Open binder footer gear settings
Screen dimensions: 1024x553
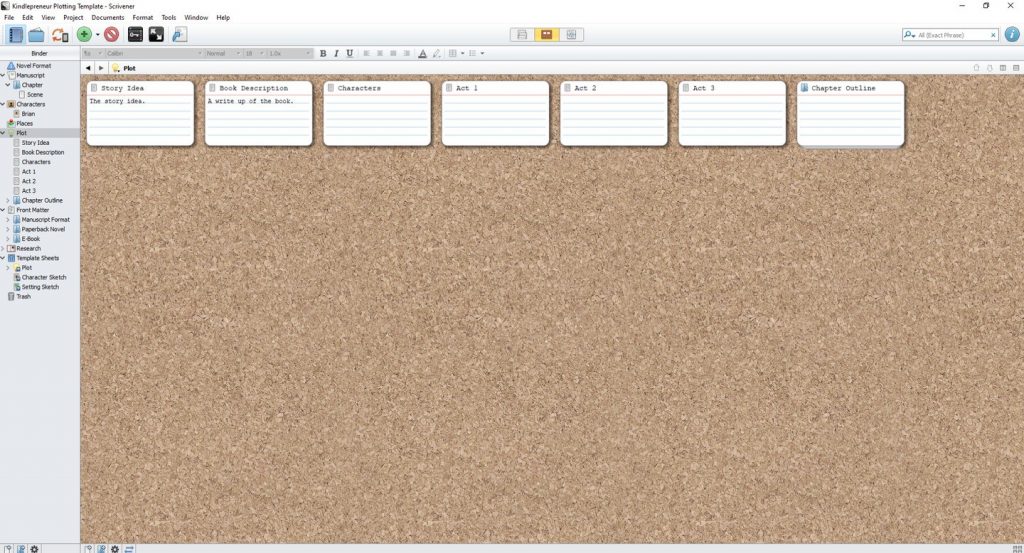35,549
